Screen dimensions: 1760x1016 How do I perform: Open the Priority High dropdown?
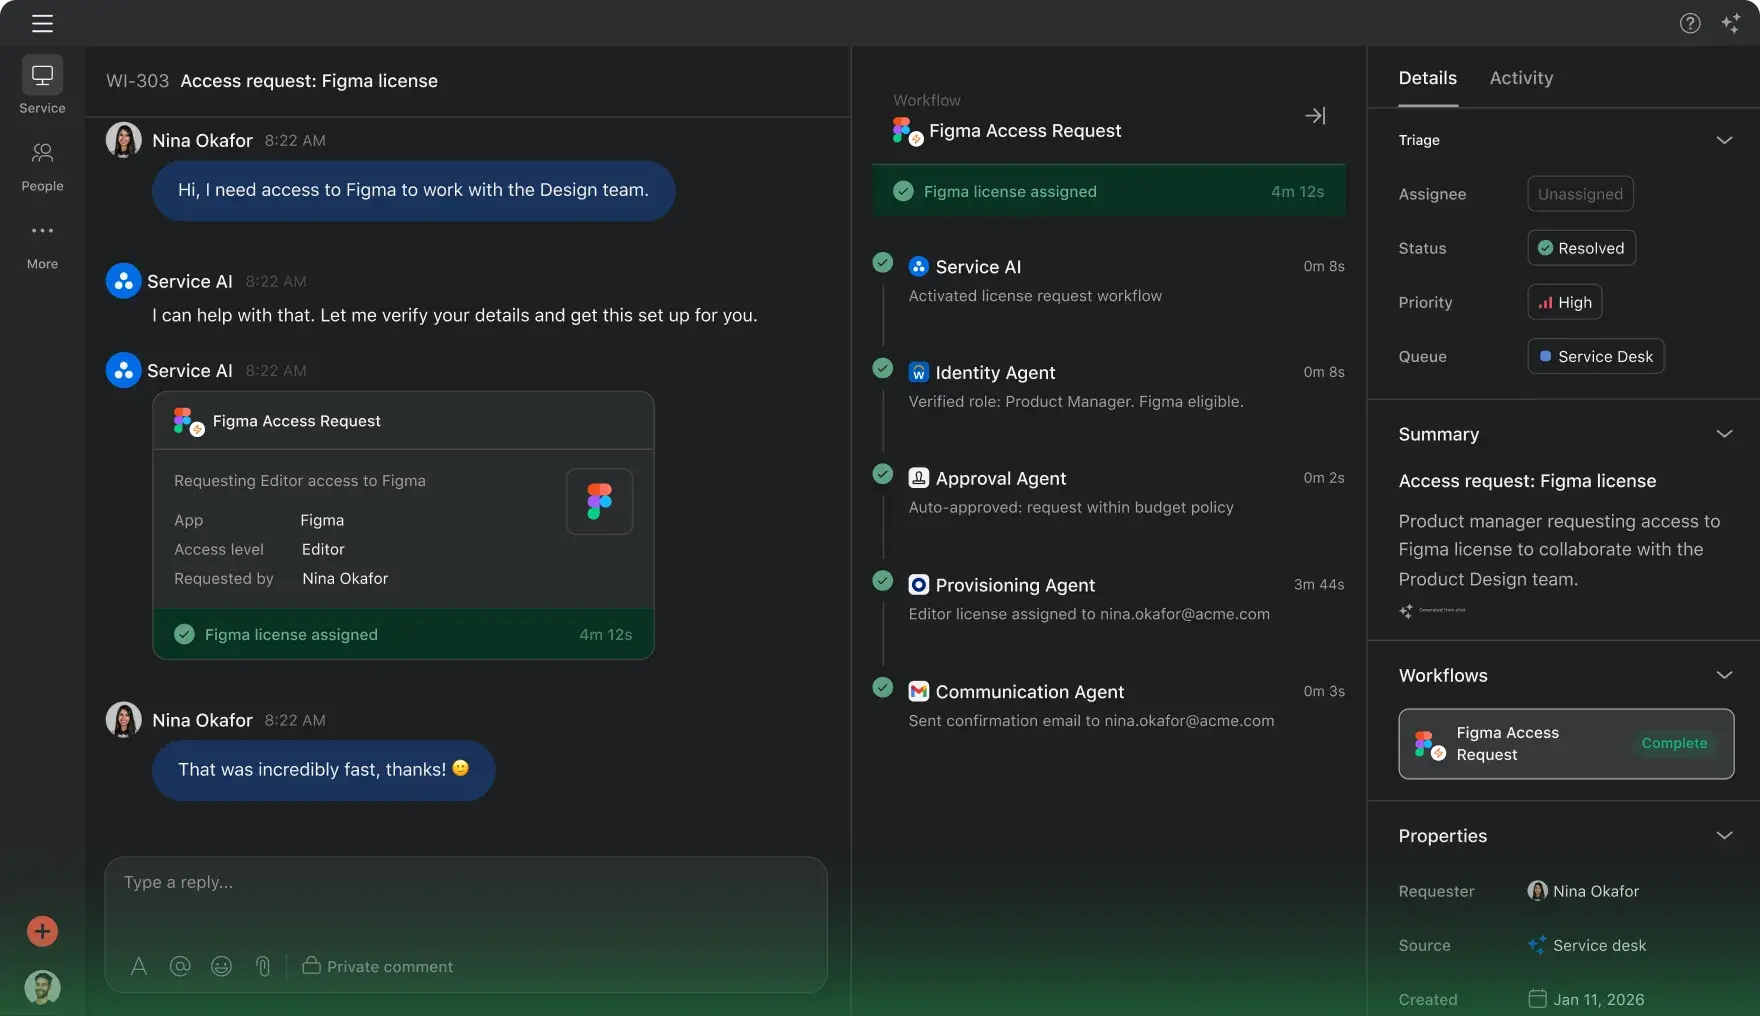point(1565,302)
